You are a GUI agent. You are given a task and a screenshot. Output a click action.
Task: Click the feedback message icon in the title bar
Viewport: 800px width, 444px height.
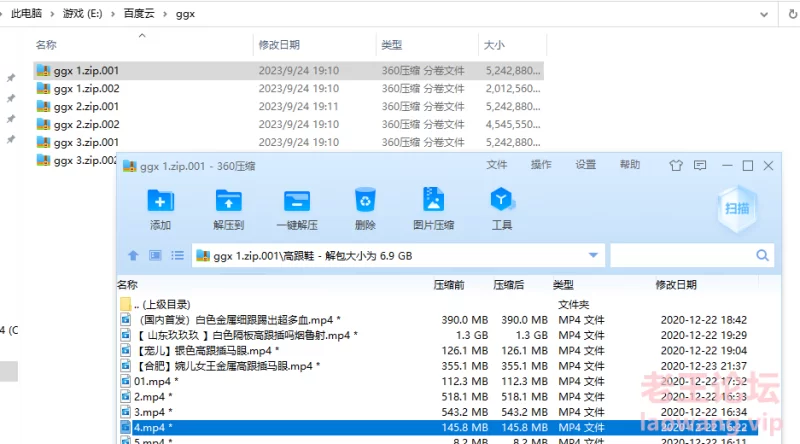point(700,165)
